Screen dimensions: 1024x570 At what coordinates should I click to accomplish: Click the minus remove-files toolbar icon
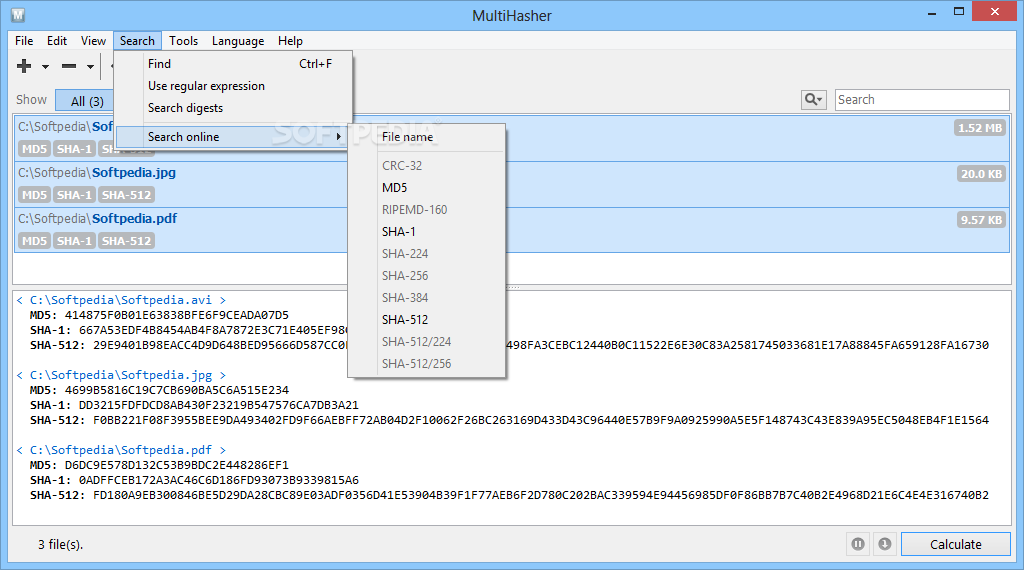(69, 66)
